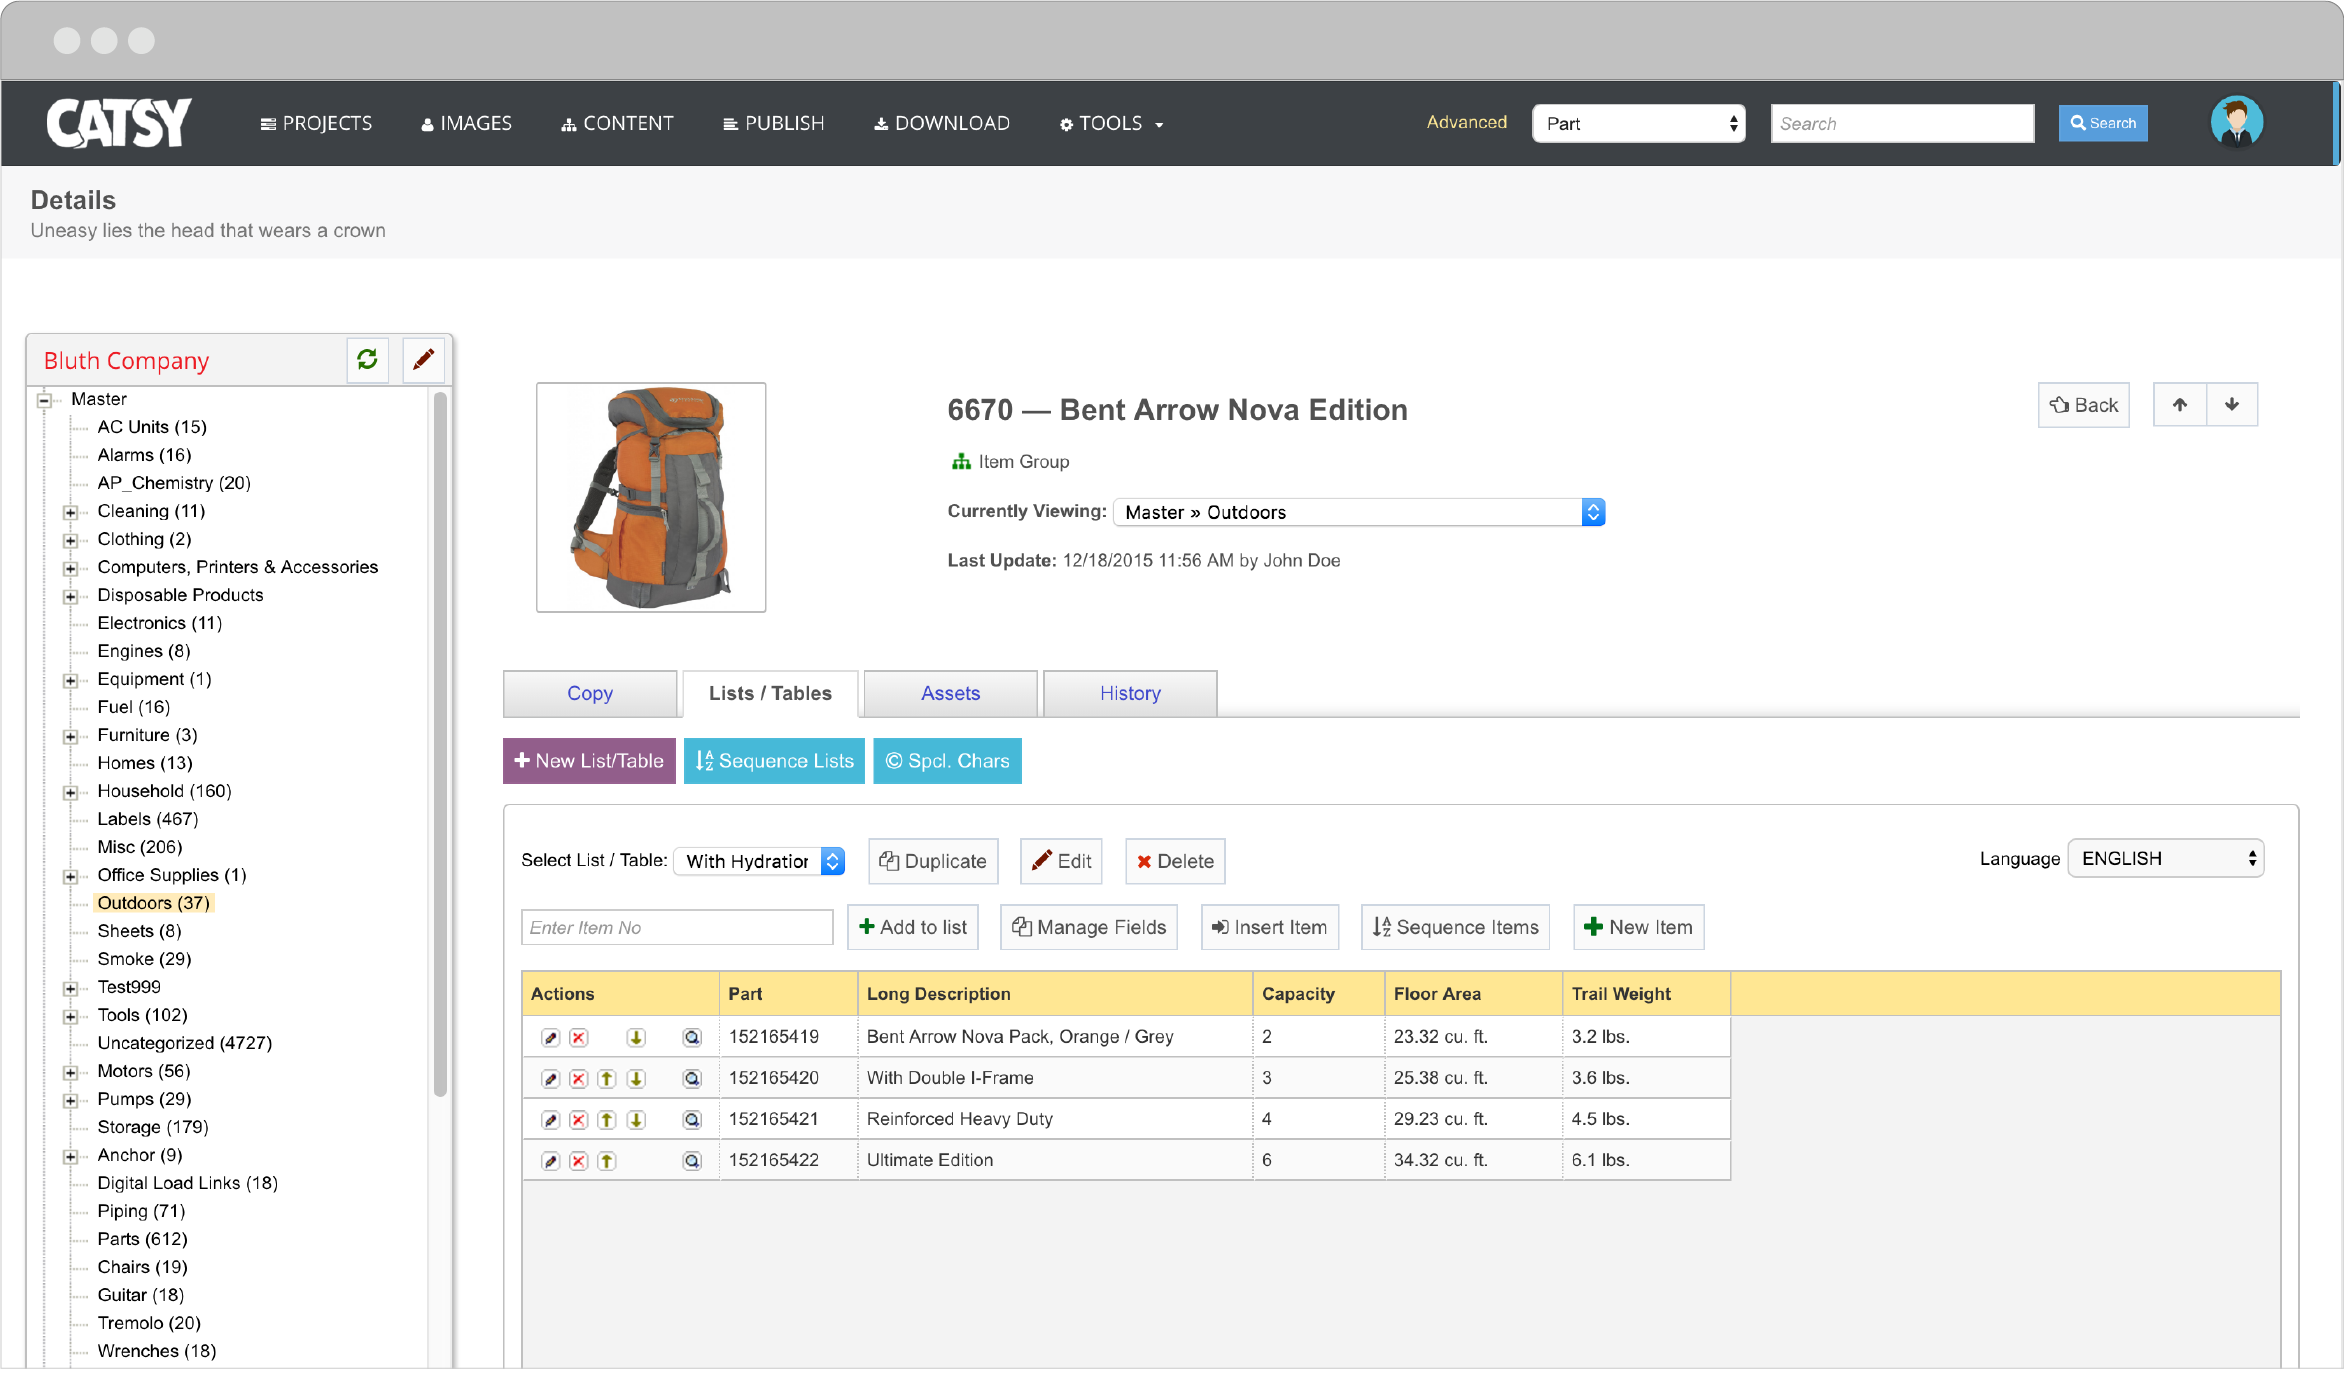Move item 152165421 up using the arrow icon
This screenshot has width=2344, height=1397.
[x=608, y=1119]
